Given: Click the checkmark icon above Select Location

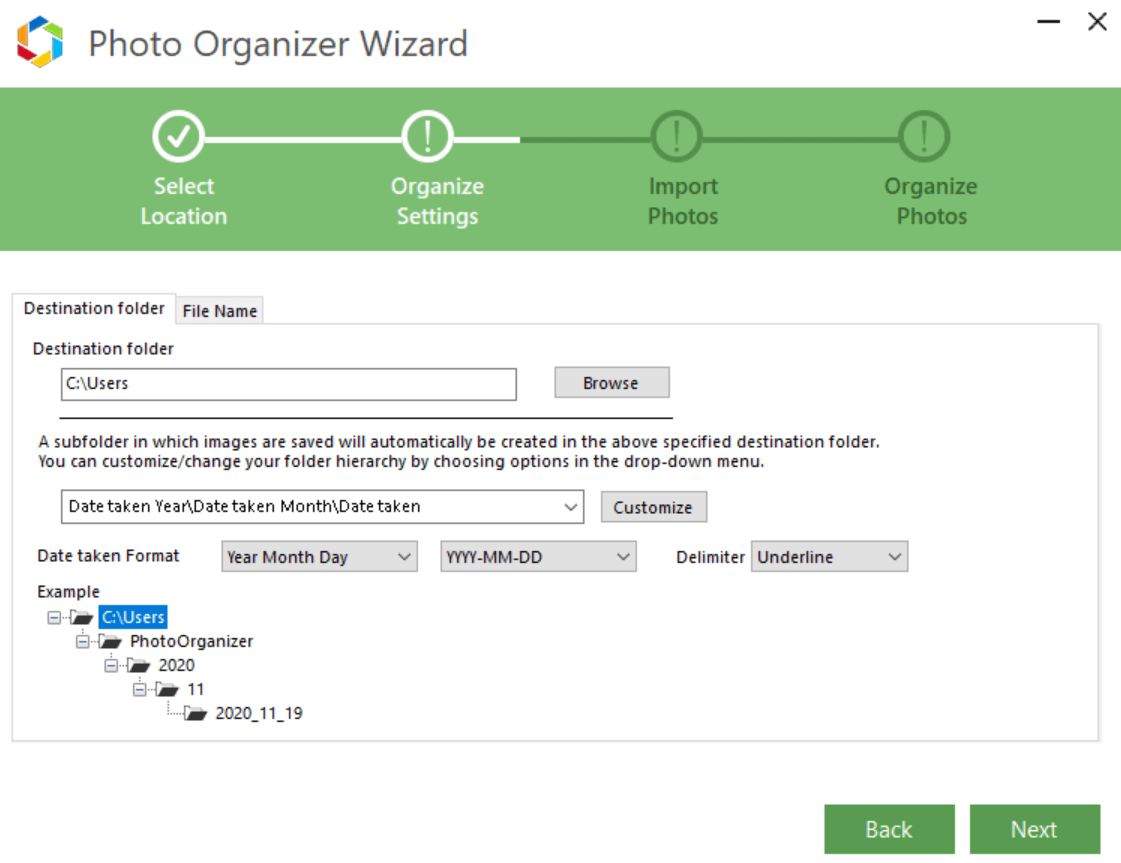Looking at the screenshot, I should coord(181,136).
